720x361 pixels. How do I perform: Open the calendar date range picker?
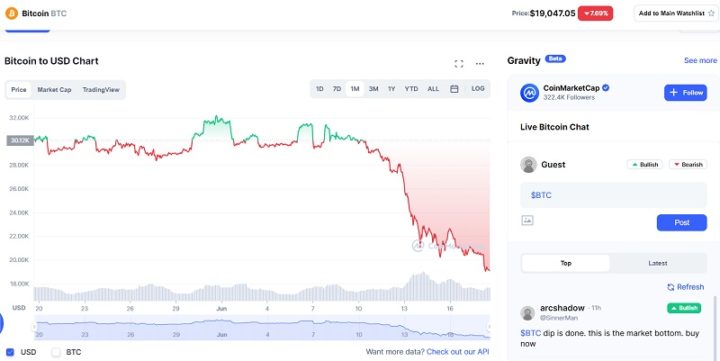point(454,89)
